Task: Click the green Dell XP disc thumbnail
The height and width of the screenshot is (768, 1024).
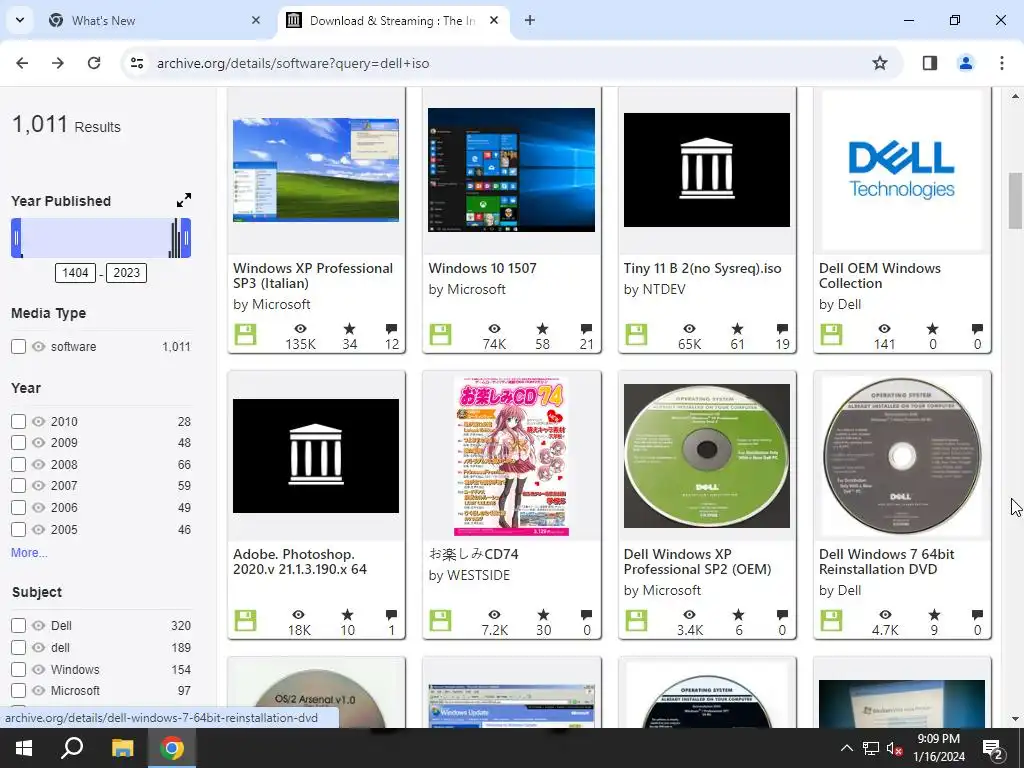Action: tap(707, 456)
